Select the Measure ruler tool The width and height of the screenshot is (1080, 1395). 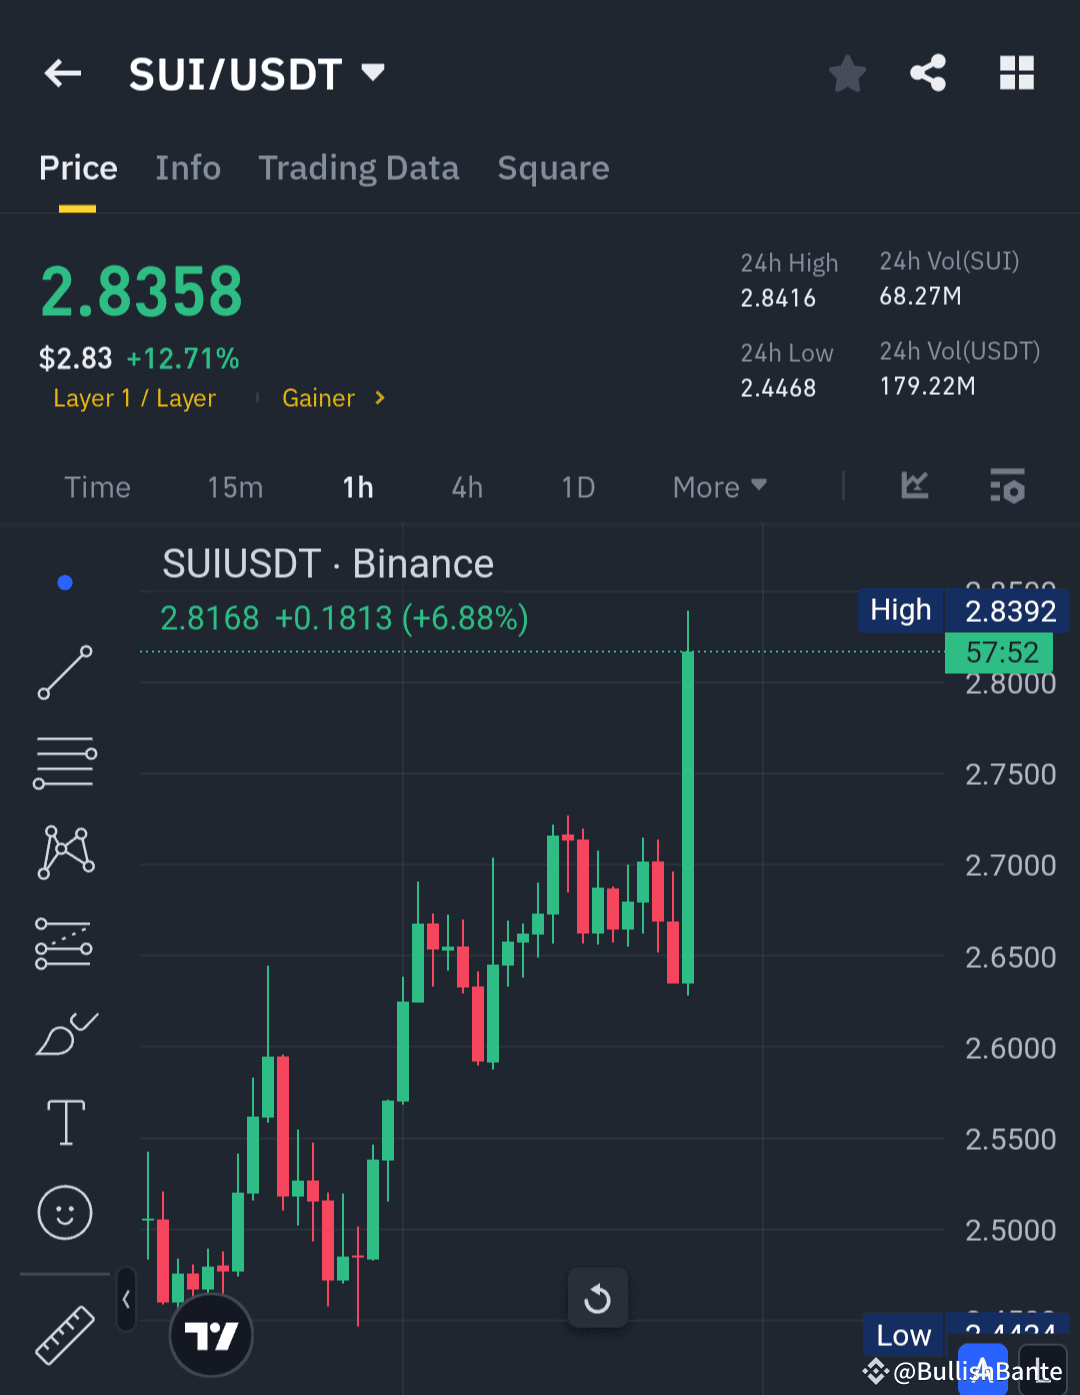click(64, 1335)
